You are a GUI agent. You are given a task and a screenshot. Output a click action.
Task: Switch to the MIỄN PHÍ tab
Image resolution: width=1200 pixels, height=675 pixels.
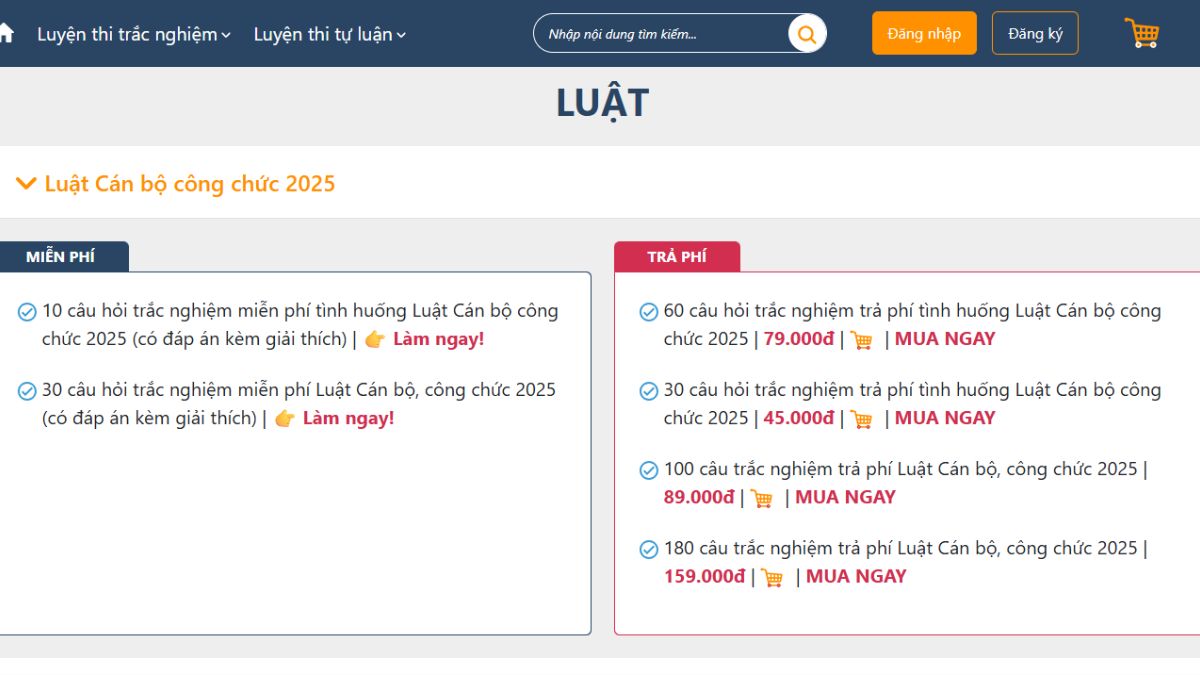click(x=61, y=257)
